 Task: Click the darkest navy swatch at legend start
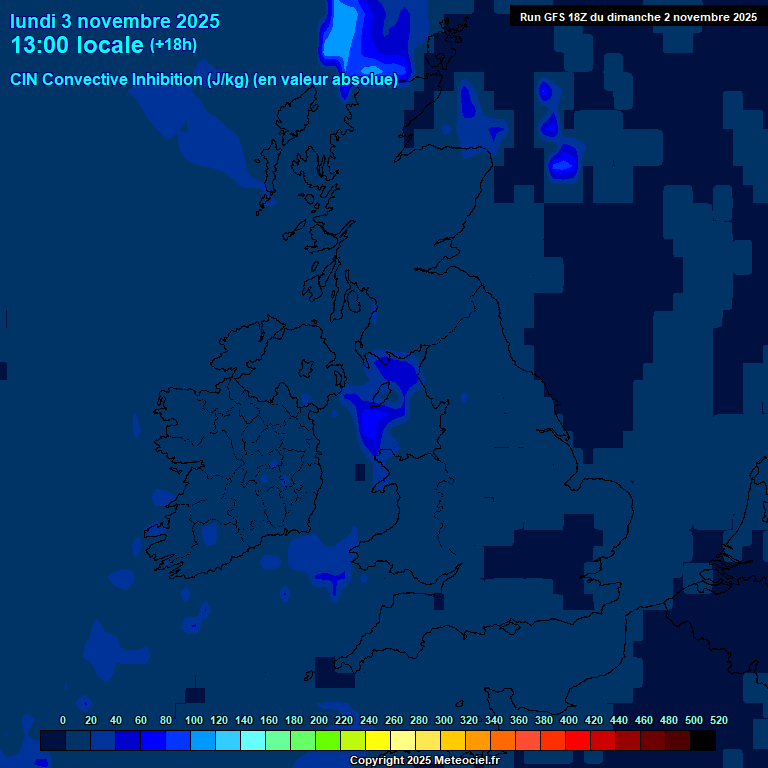(x=52, y=741)
